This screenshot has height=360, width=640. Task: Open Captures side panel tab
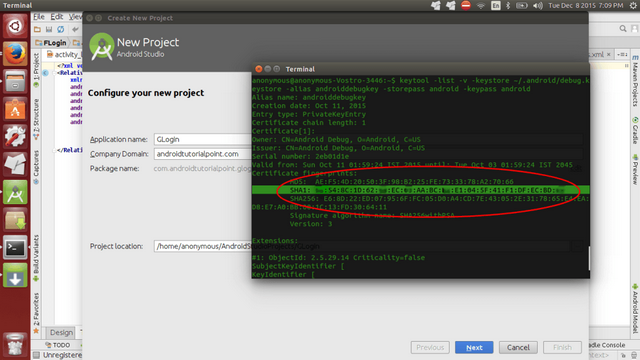36,167
